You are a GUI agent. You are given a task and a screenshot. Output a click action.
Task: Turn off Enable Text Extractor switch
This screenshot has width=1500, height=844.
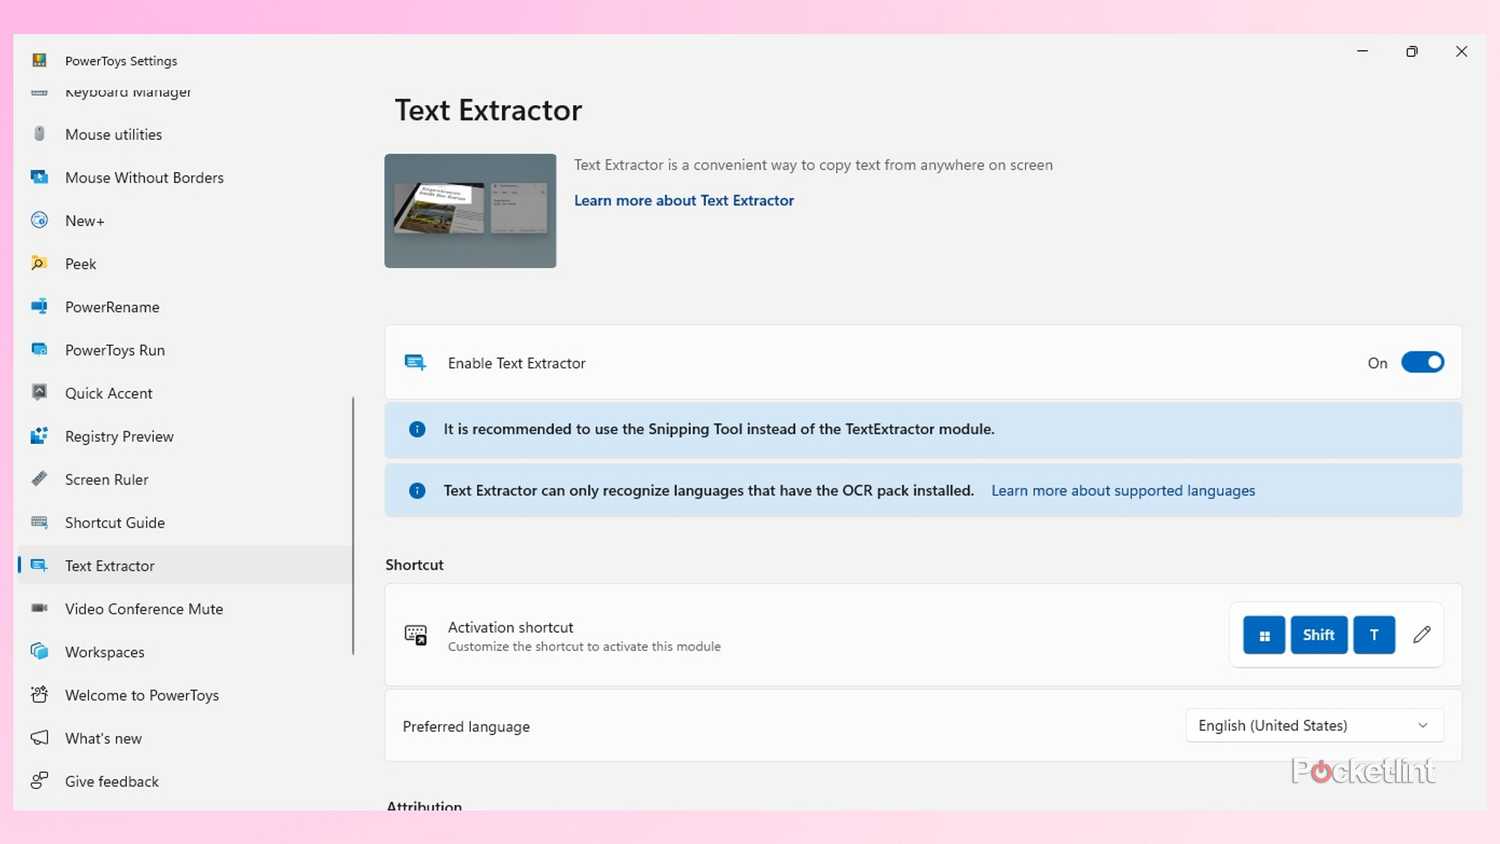click(1422, 362)
